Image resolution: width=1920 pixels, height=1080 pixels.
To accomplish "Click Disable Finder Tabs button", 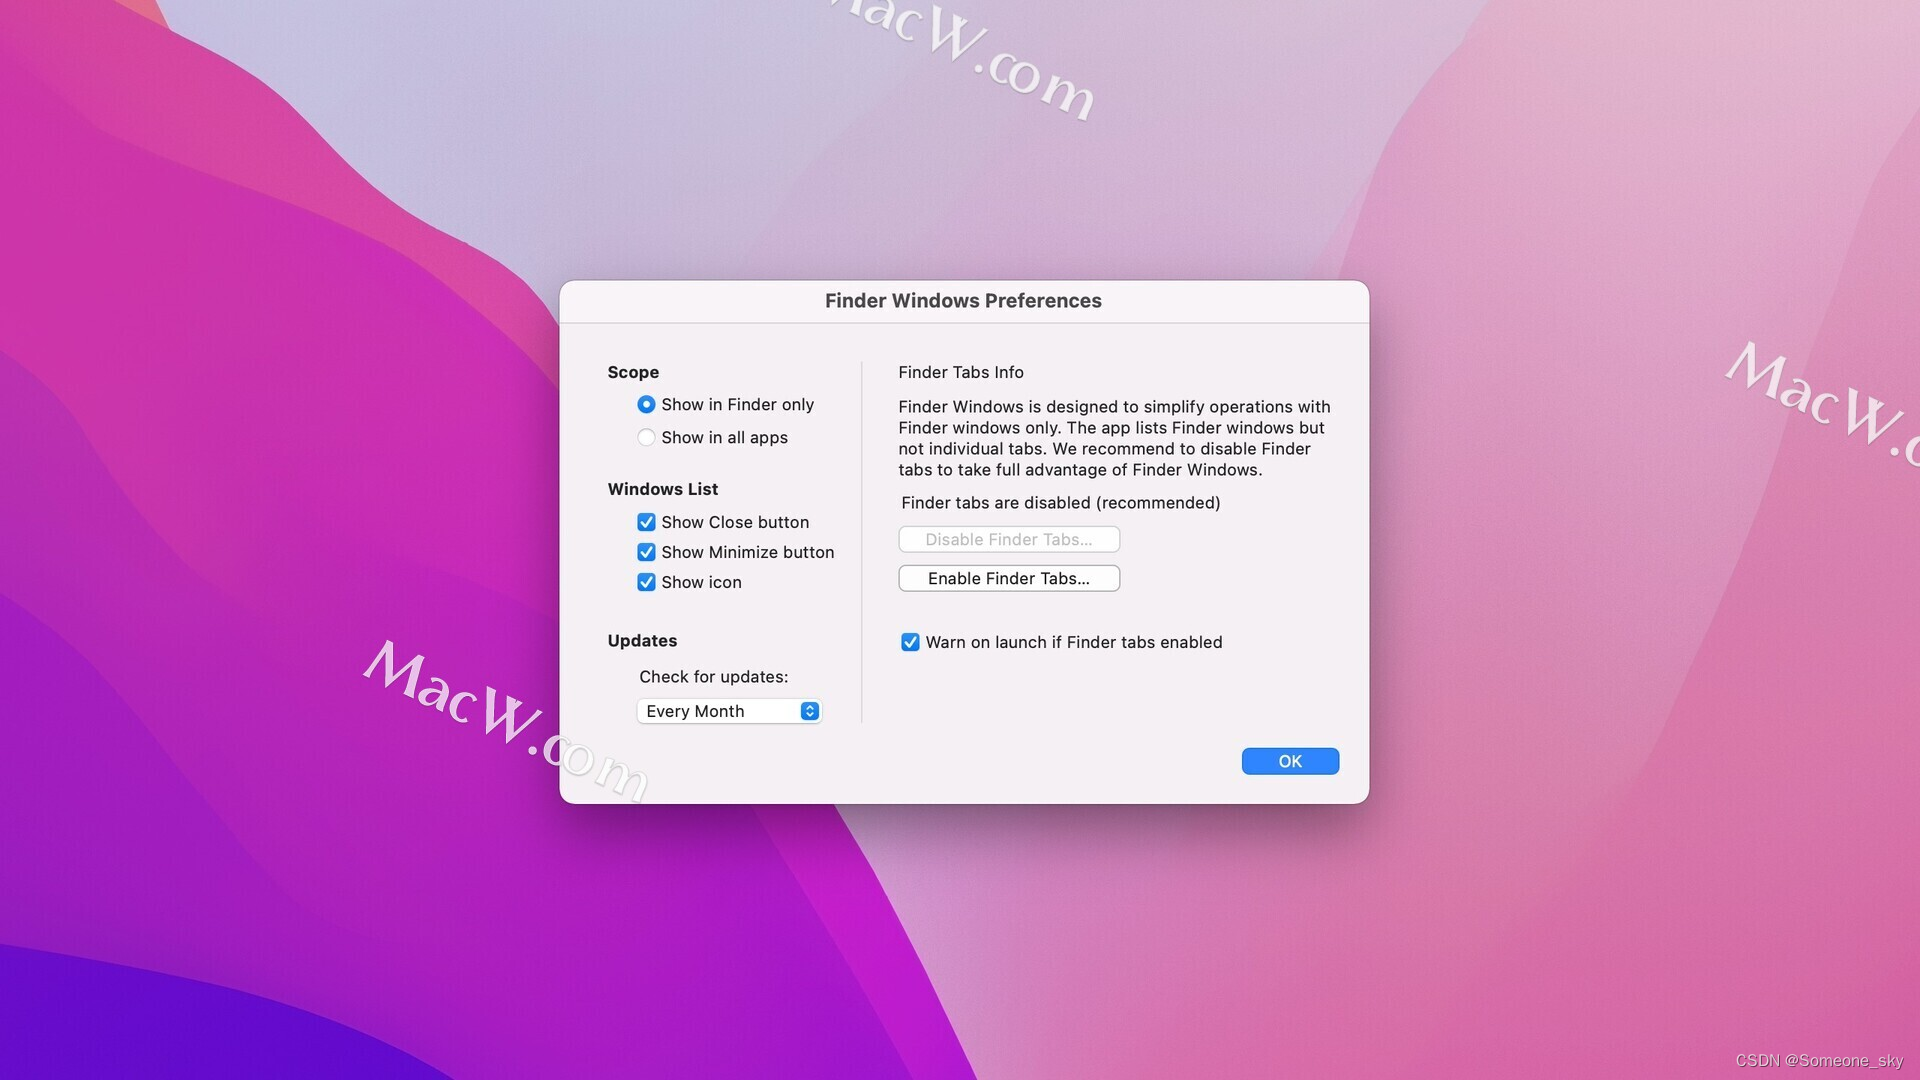I will pyautogui.click(x=1009, y=538).
